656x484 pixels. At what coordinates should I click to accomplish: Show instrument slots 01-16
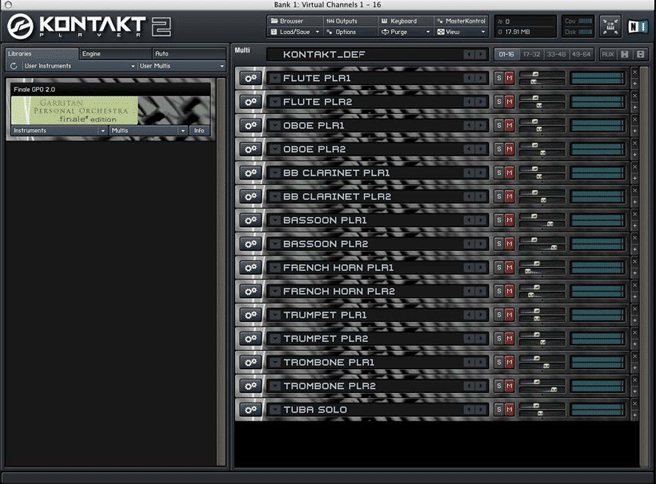pos(506,54)
